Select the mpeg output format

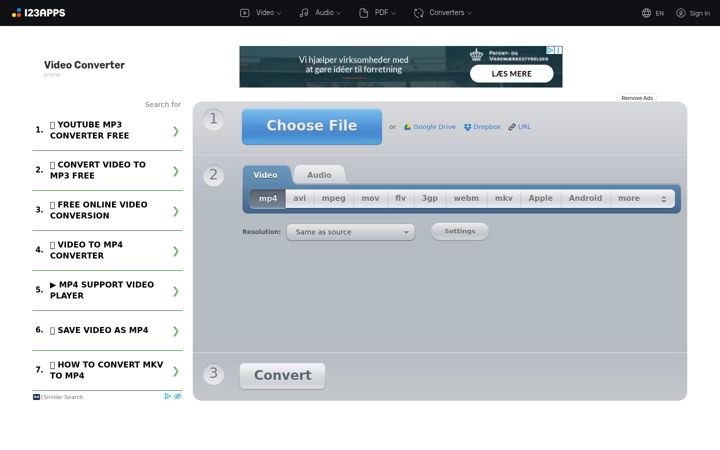333,198
